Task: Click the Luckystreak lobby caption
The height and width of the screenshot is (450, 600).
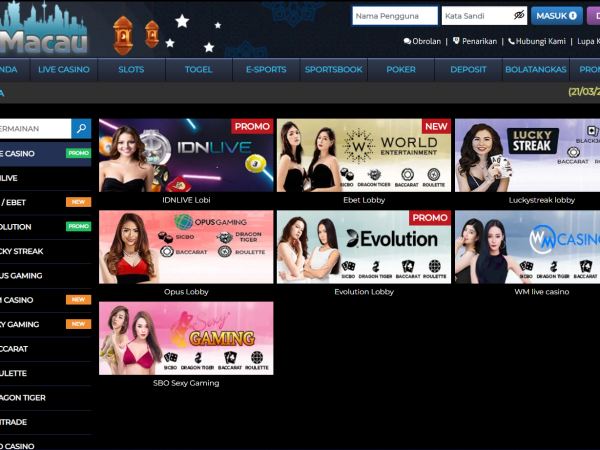Action: [x=541, y=200]
